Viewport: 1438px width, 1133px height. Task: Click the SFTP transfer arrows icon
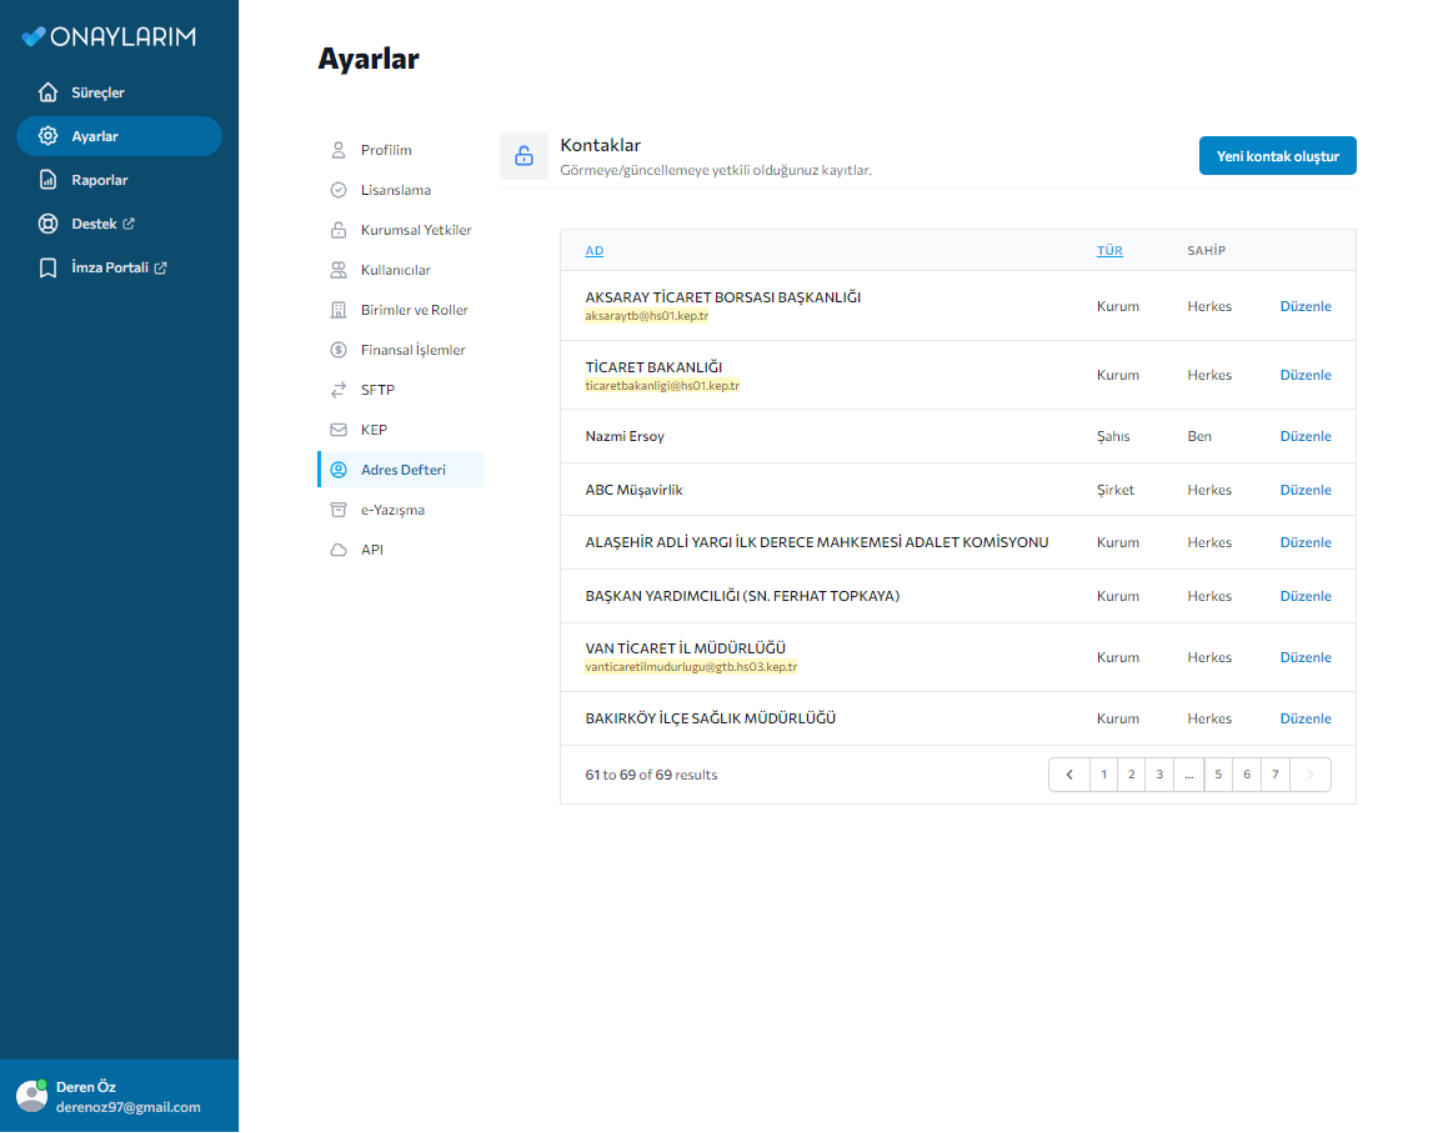click(338, 390)
